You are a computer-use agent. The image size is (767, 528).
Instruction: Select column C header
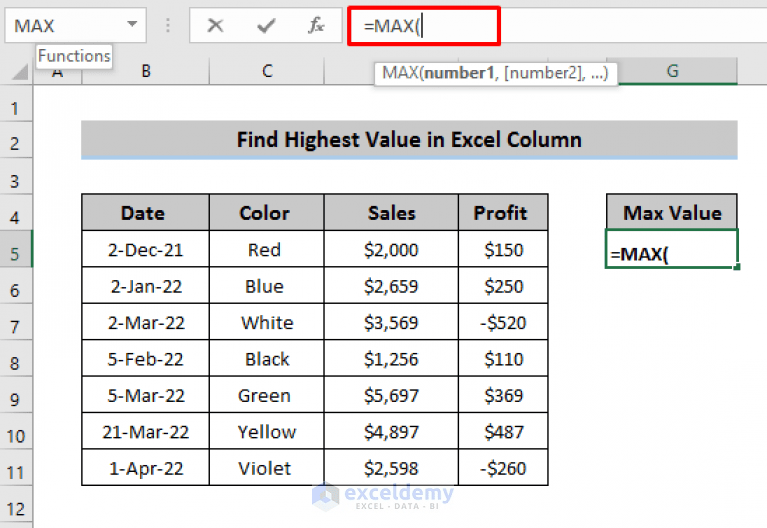(267, 71)
